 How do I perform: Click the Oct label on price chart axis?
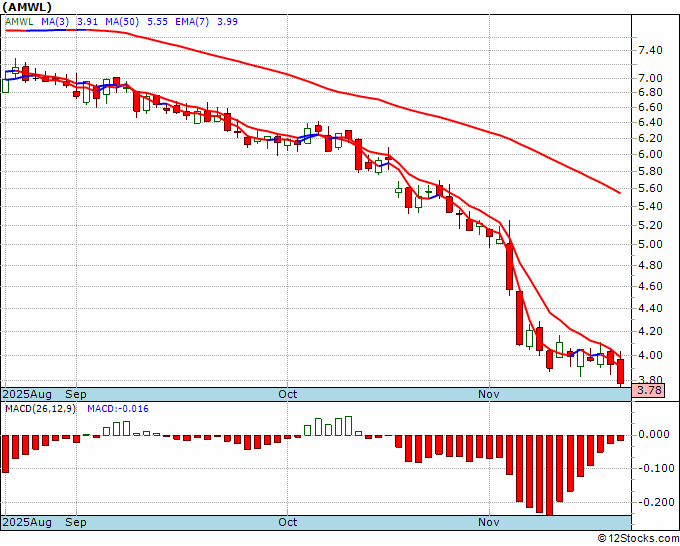(288, 394)
